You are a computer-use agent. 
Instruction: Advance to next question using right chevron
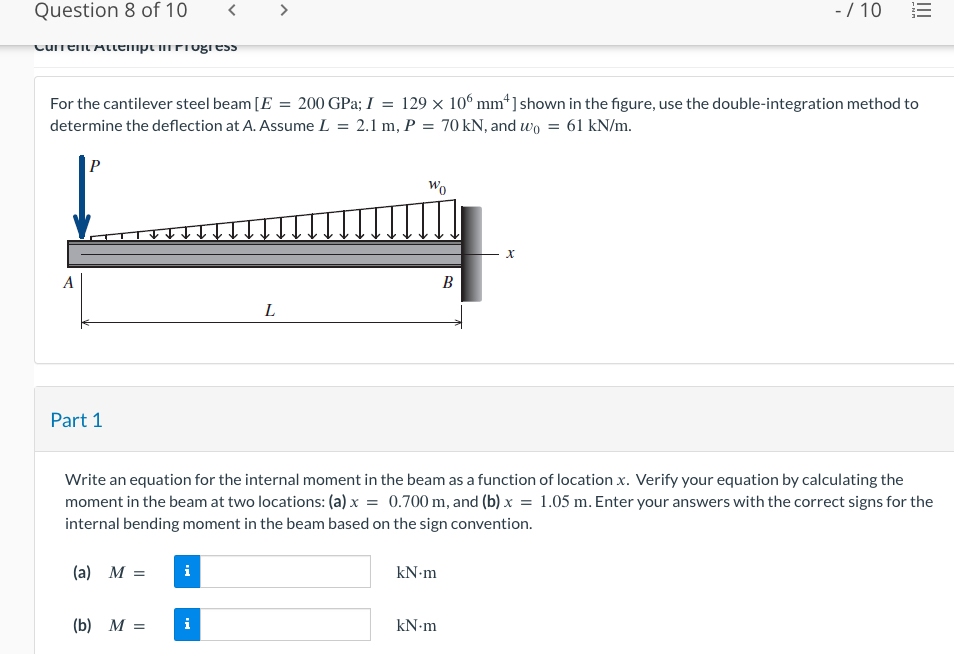[x=283, y=11]
